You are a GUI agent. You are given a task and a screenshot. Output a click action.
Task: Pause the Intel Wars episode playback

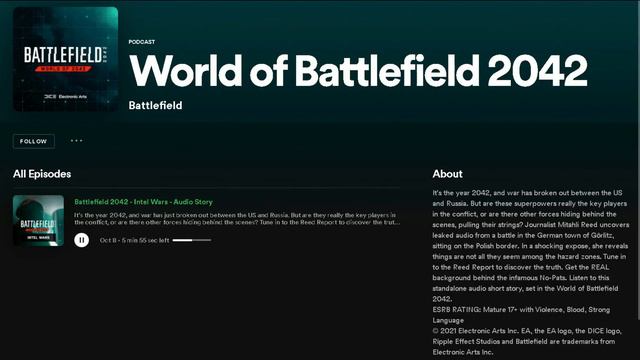82,240
